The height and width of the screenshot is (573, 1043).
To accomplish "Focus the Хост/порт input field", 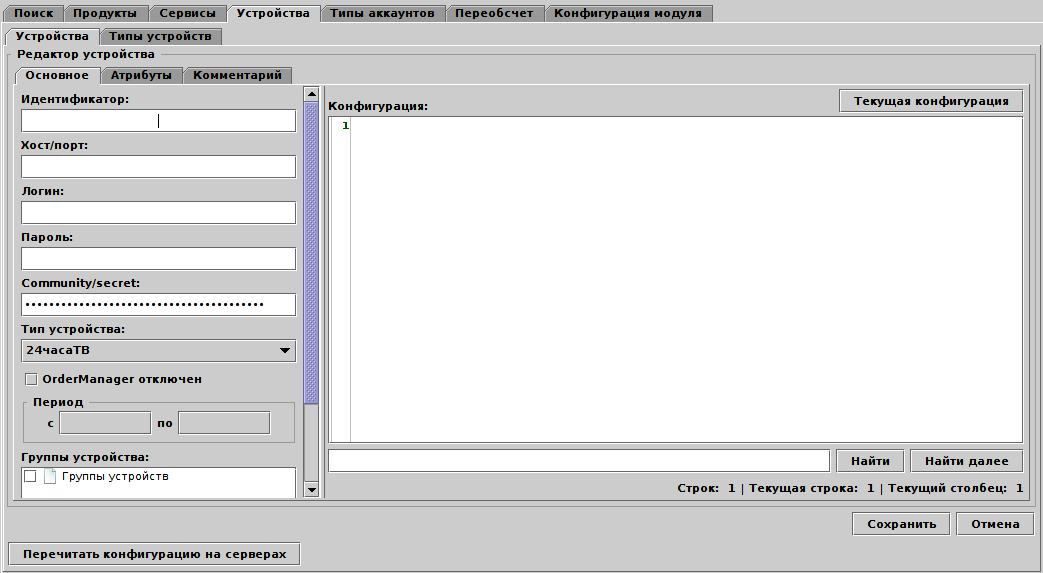I will pyautogui.click(x=158, y=166).
